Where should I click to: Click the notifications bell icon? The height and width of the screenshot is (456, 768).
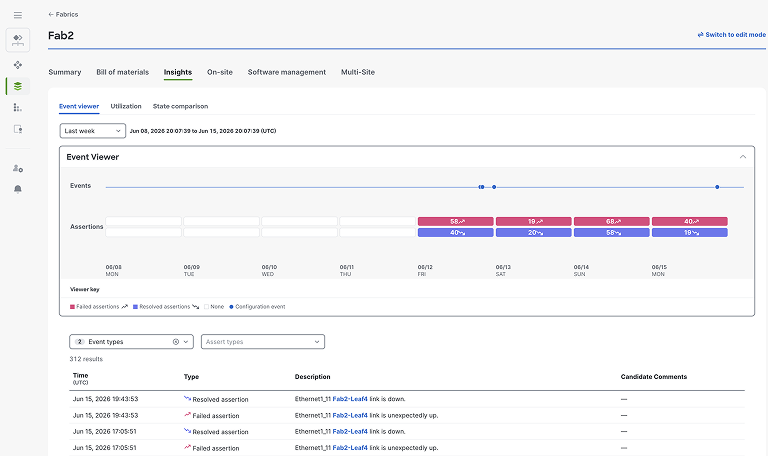[18, 189]
